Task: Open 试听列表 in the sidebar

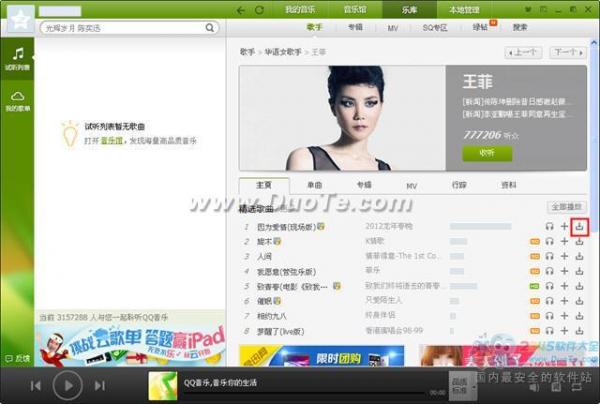Action: 18,58
